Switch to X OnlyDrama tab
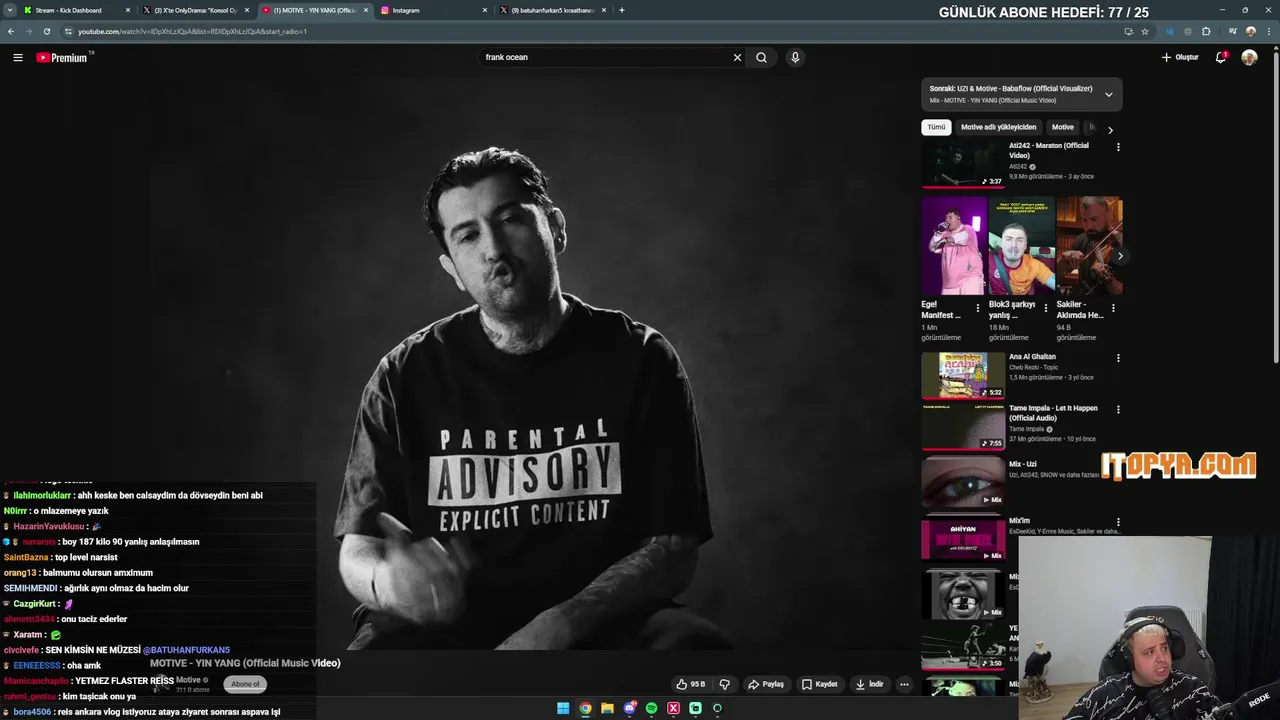The height and width of the screenshot is (720, 1280). pos(195,10)
